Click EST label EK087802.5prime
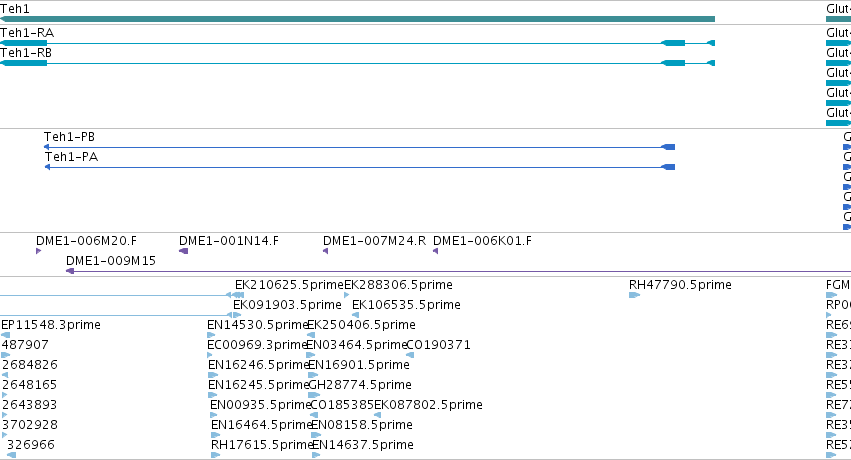The width and height of the screenshot is (851, 460). (x=428, y=405)
